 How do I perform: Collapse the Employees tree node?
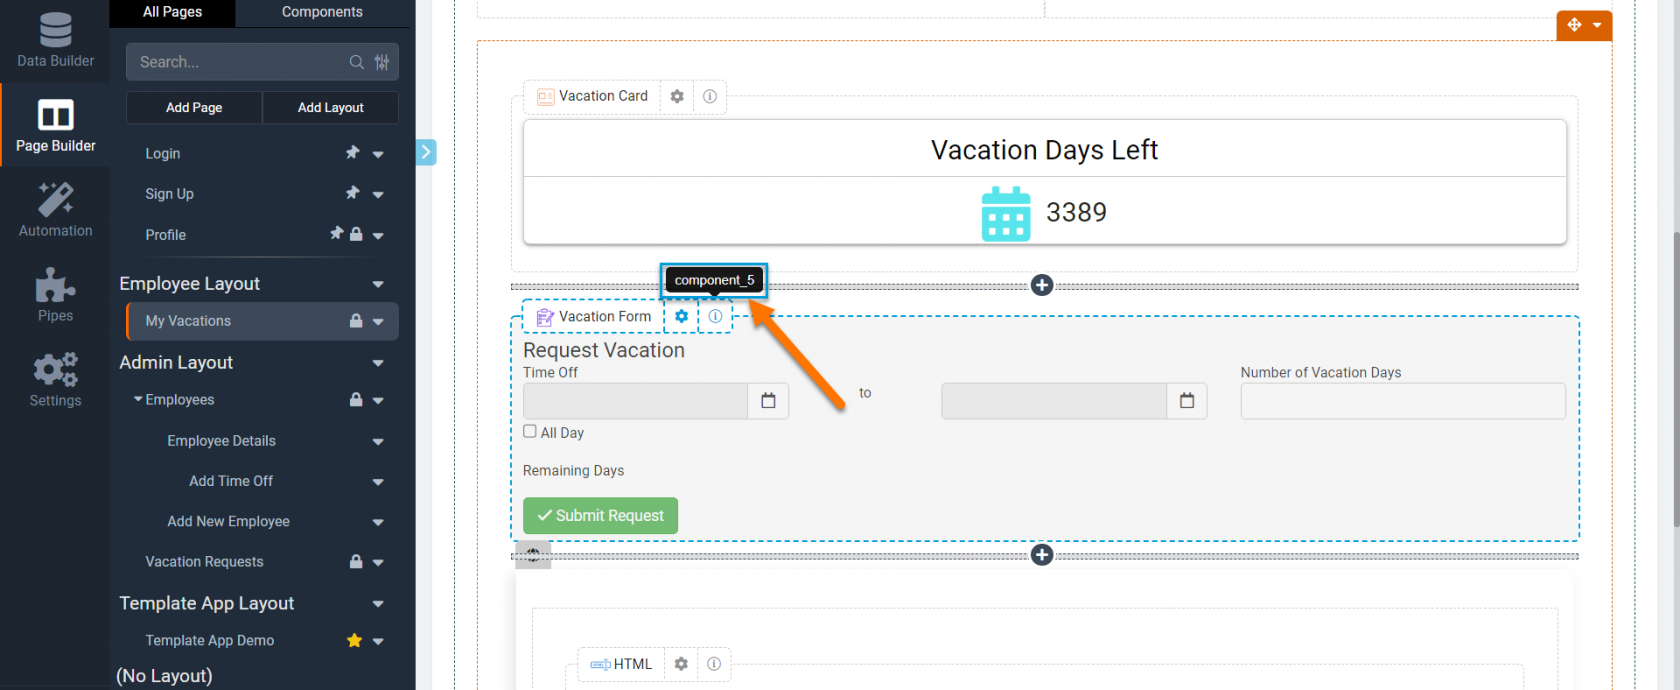[138, 399]
